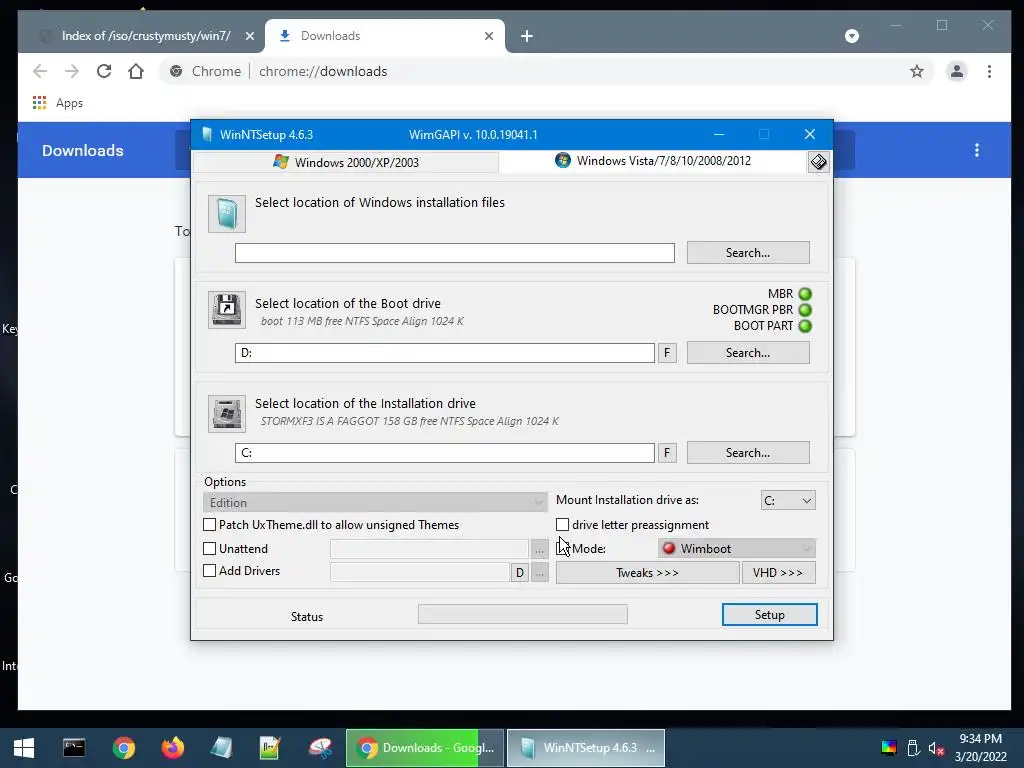
Task: Open the Windows Start menu
Action: coord(24,748)
